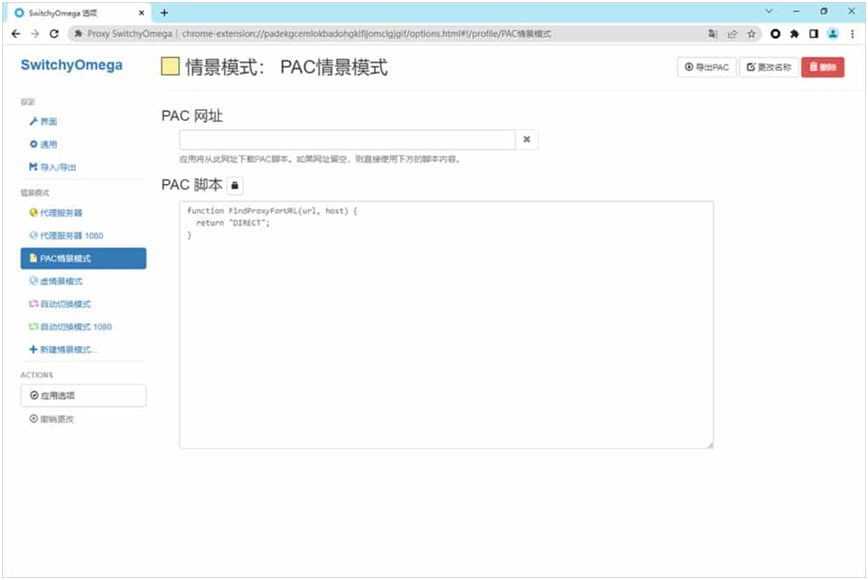Expand the tab search chevron in title bar
868x580 pixels.
(769, 11)
